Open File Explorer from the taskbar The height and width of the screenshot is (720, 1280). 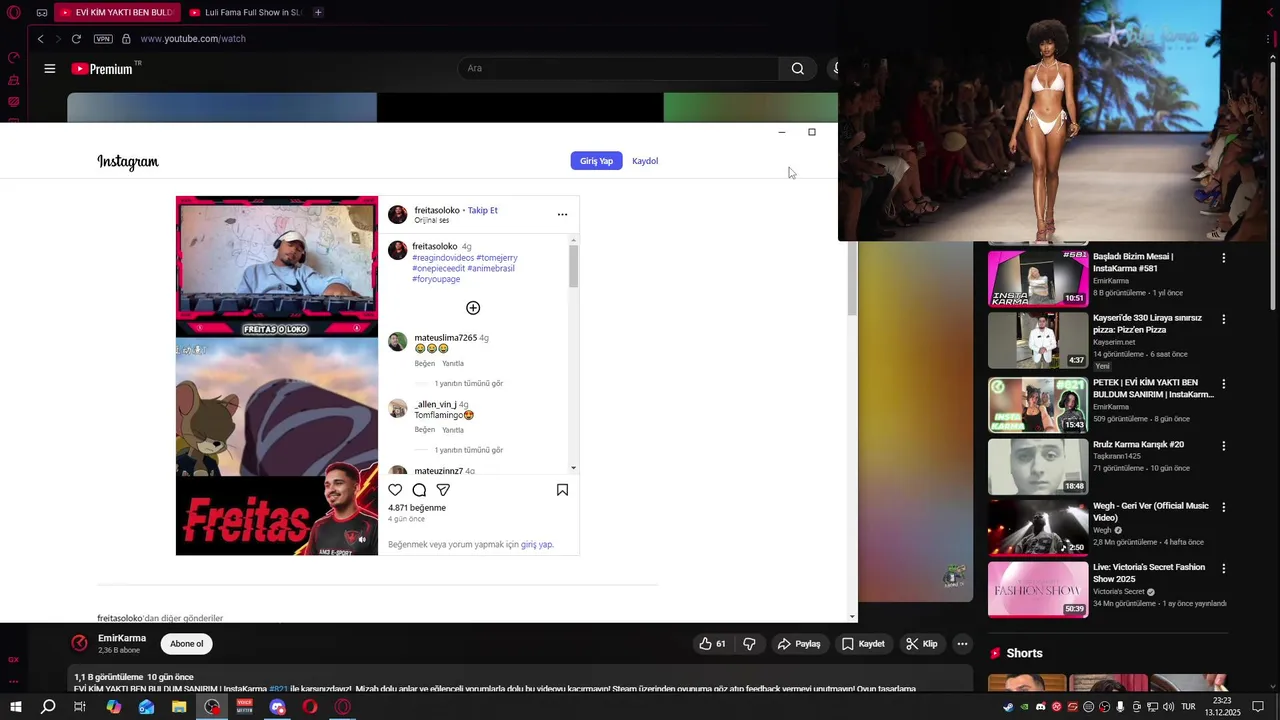(x=179, y=707)
